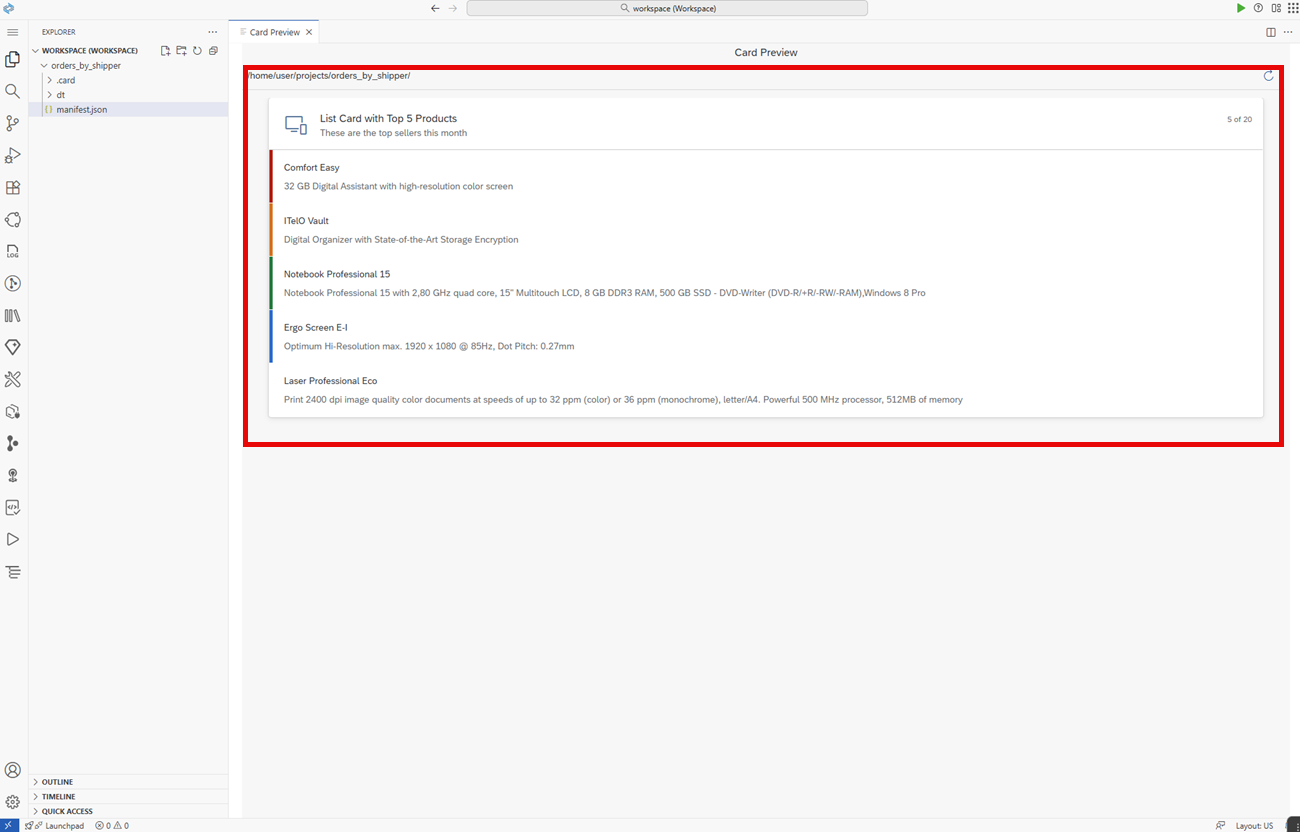Expand the QUICK ACCESS section

click(x=128, y=811)
